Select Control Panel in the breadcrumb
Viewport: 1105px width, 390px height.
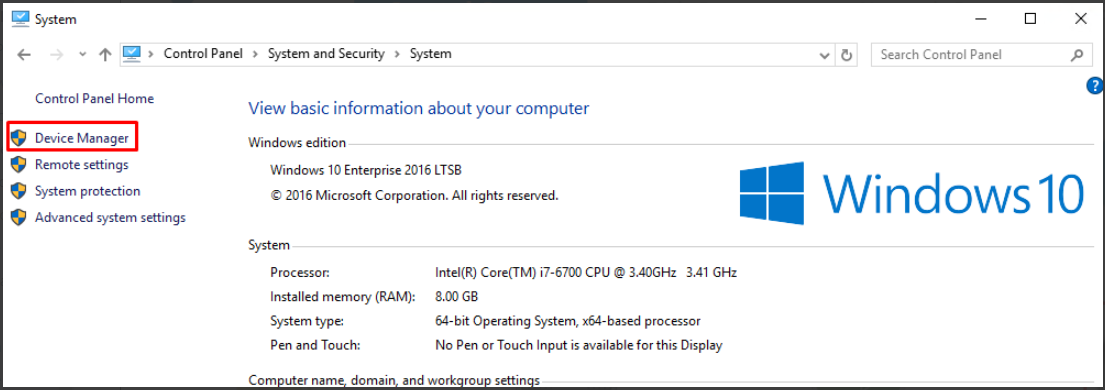click(x=203, y=54)
